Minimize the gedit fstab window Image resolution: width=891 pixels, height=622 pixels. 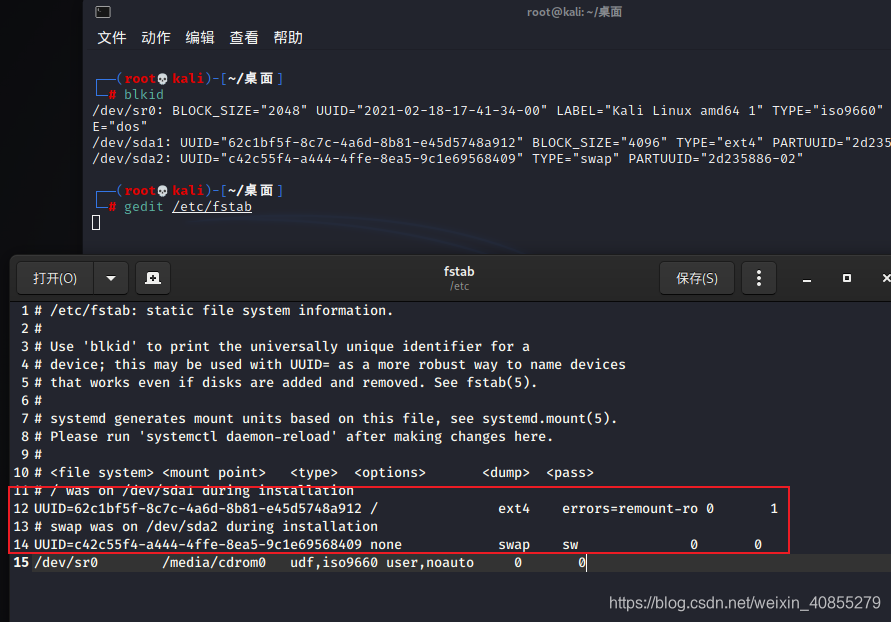click(x=807, y=279)
